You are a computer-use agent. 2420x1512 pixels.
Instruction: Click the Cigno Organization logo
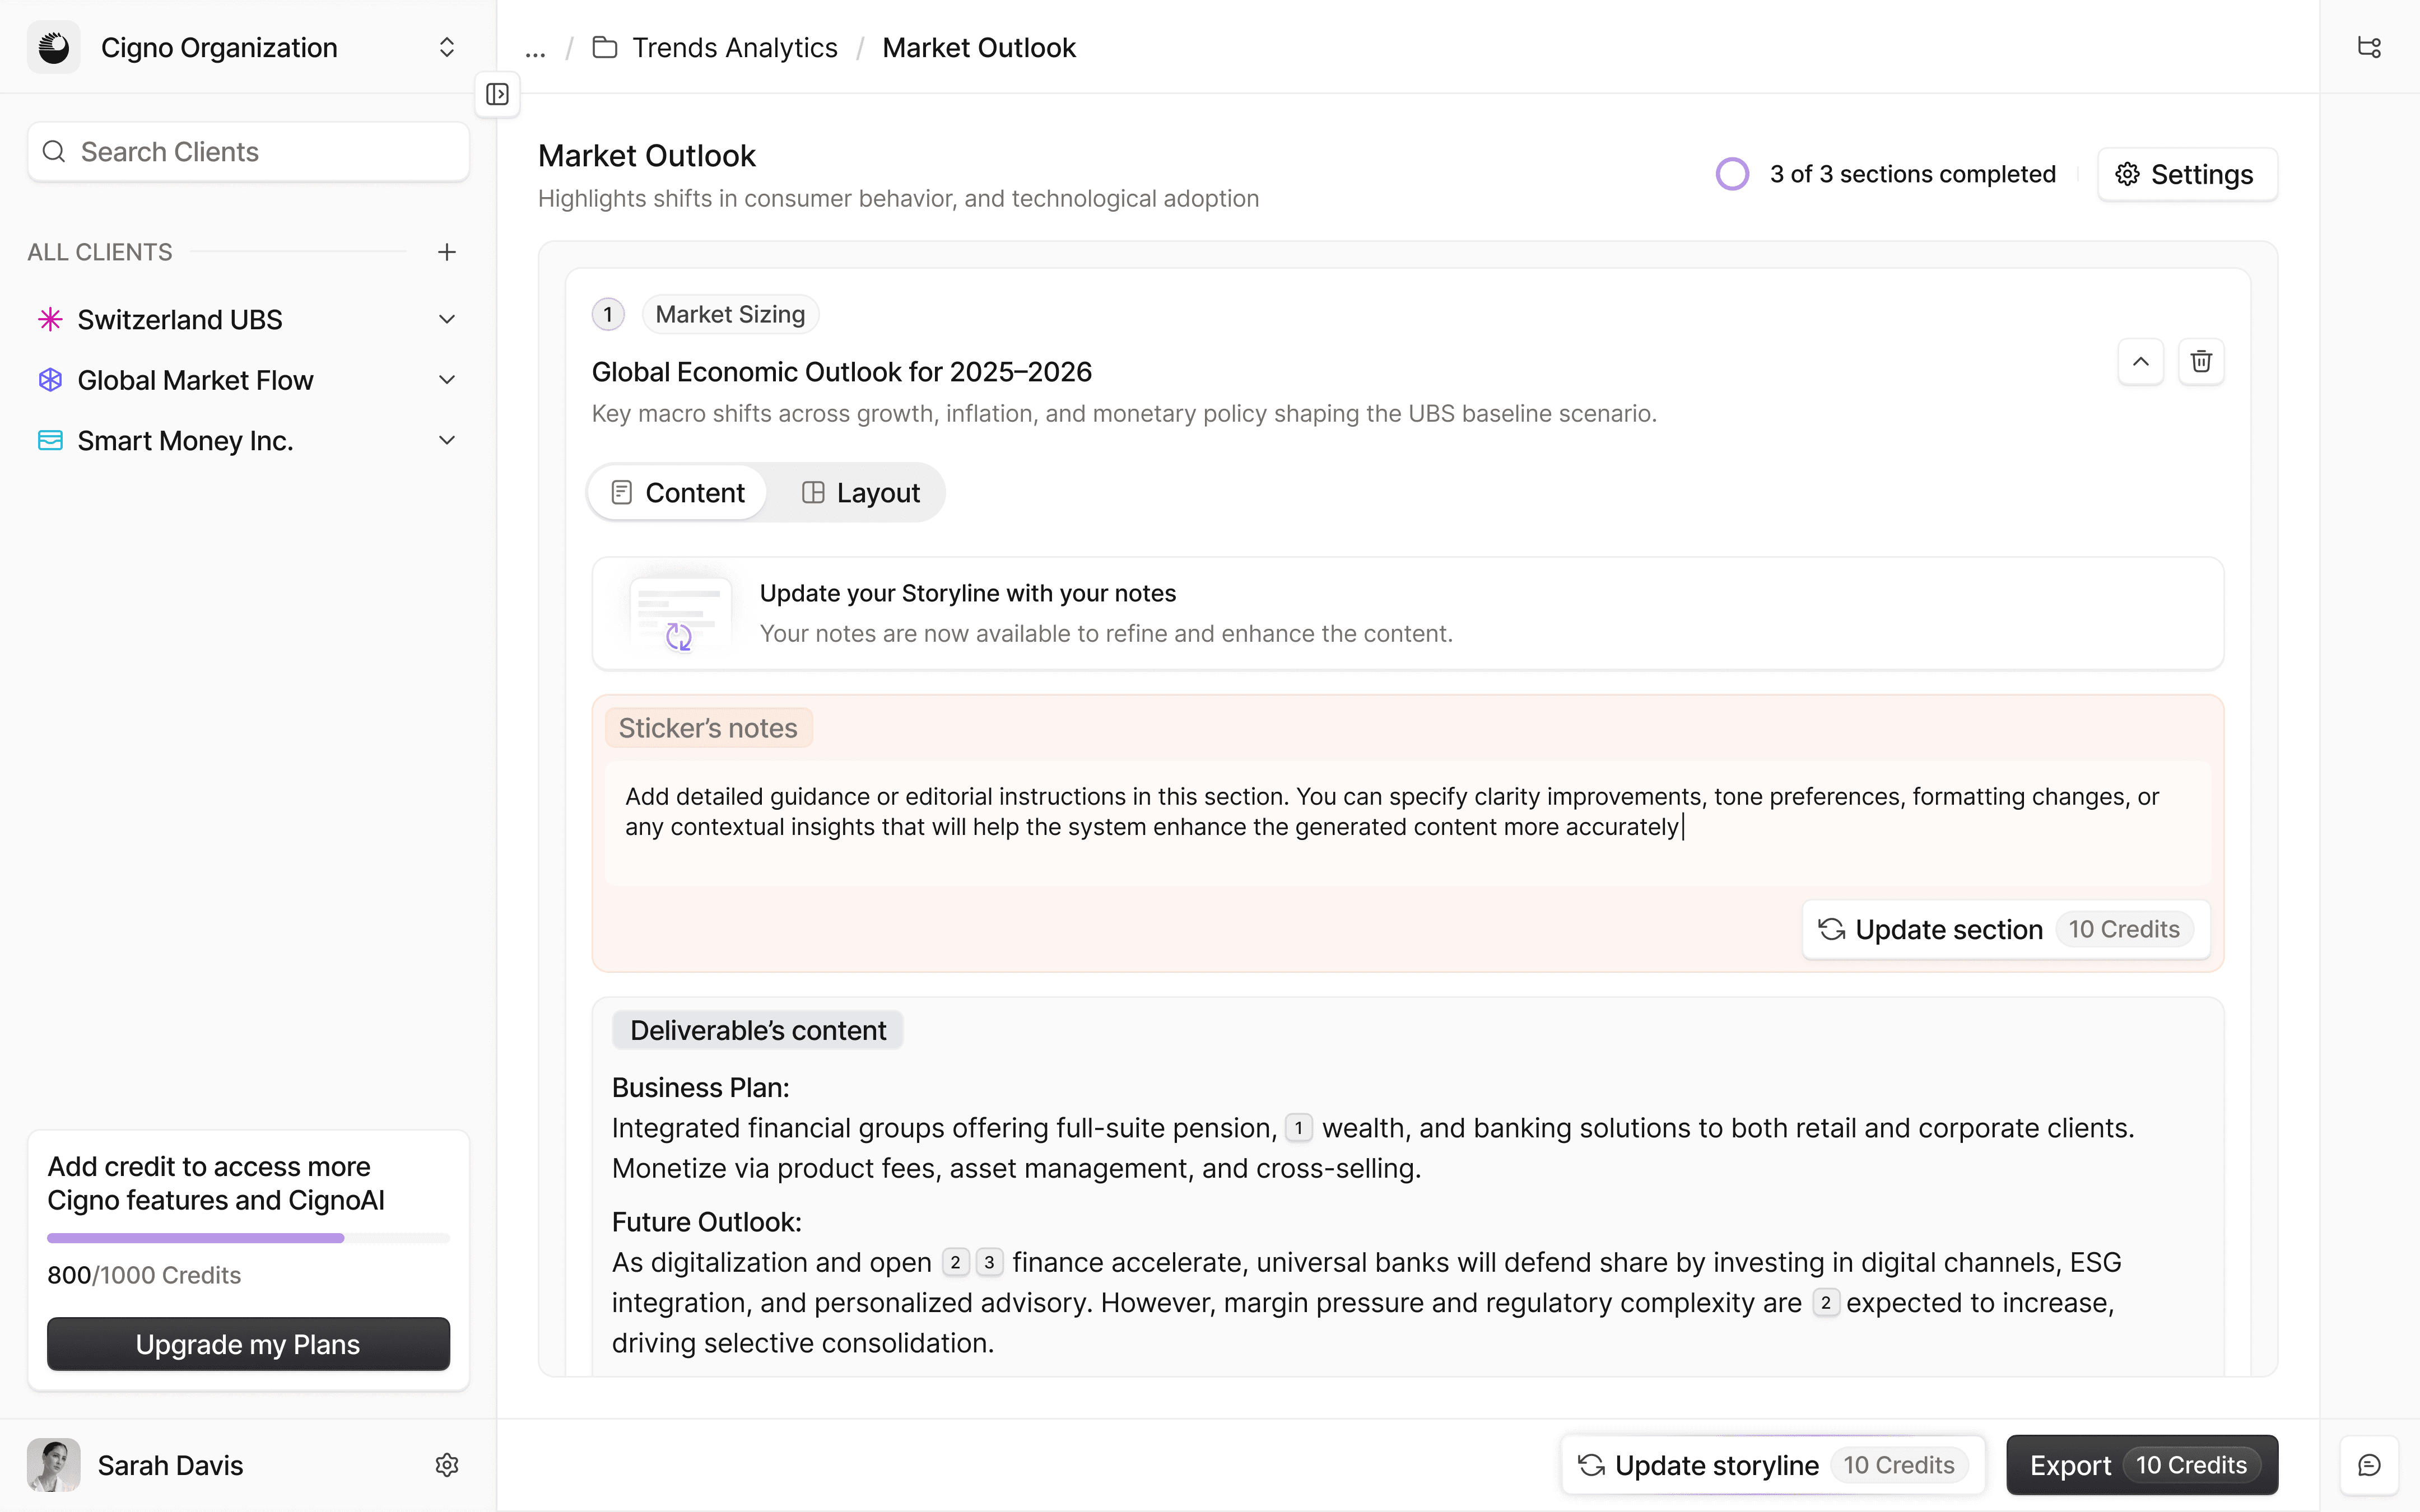(x=54, y=47)
